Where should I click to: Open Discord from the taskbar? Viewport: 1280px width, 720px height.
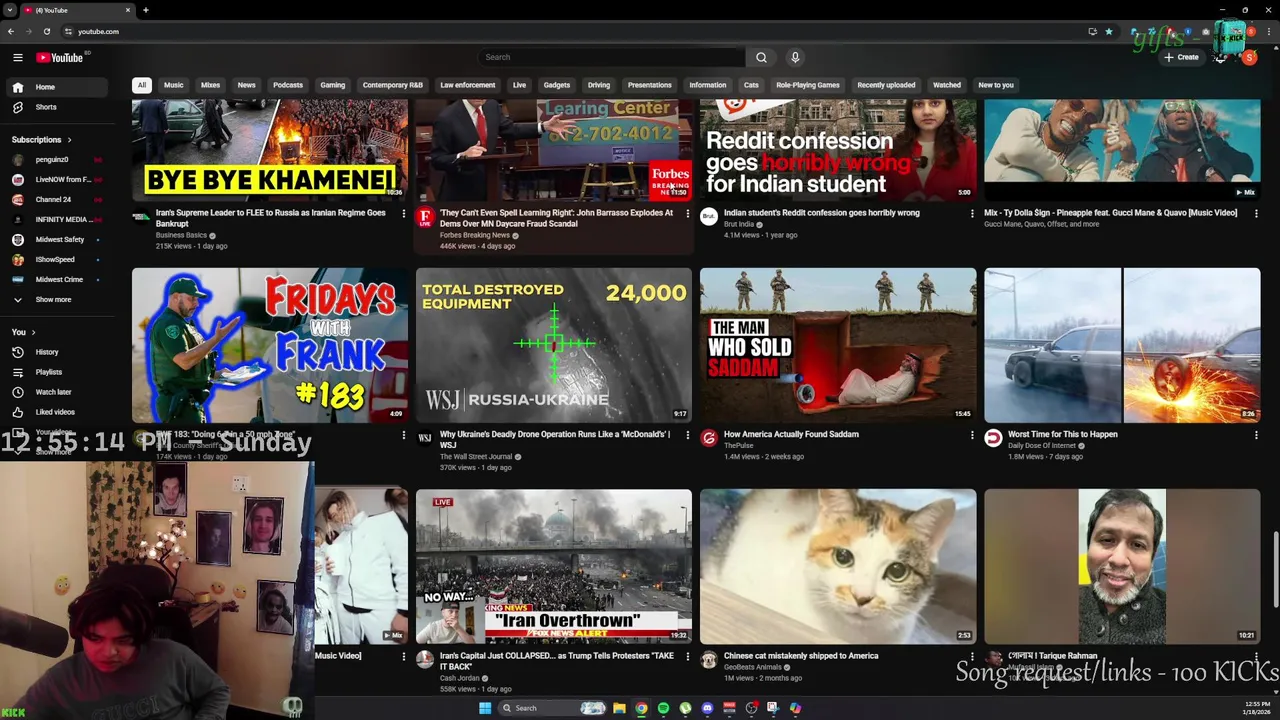point(707,708)
